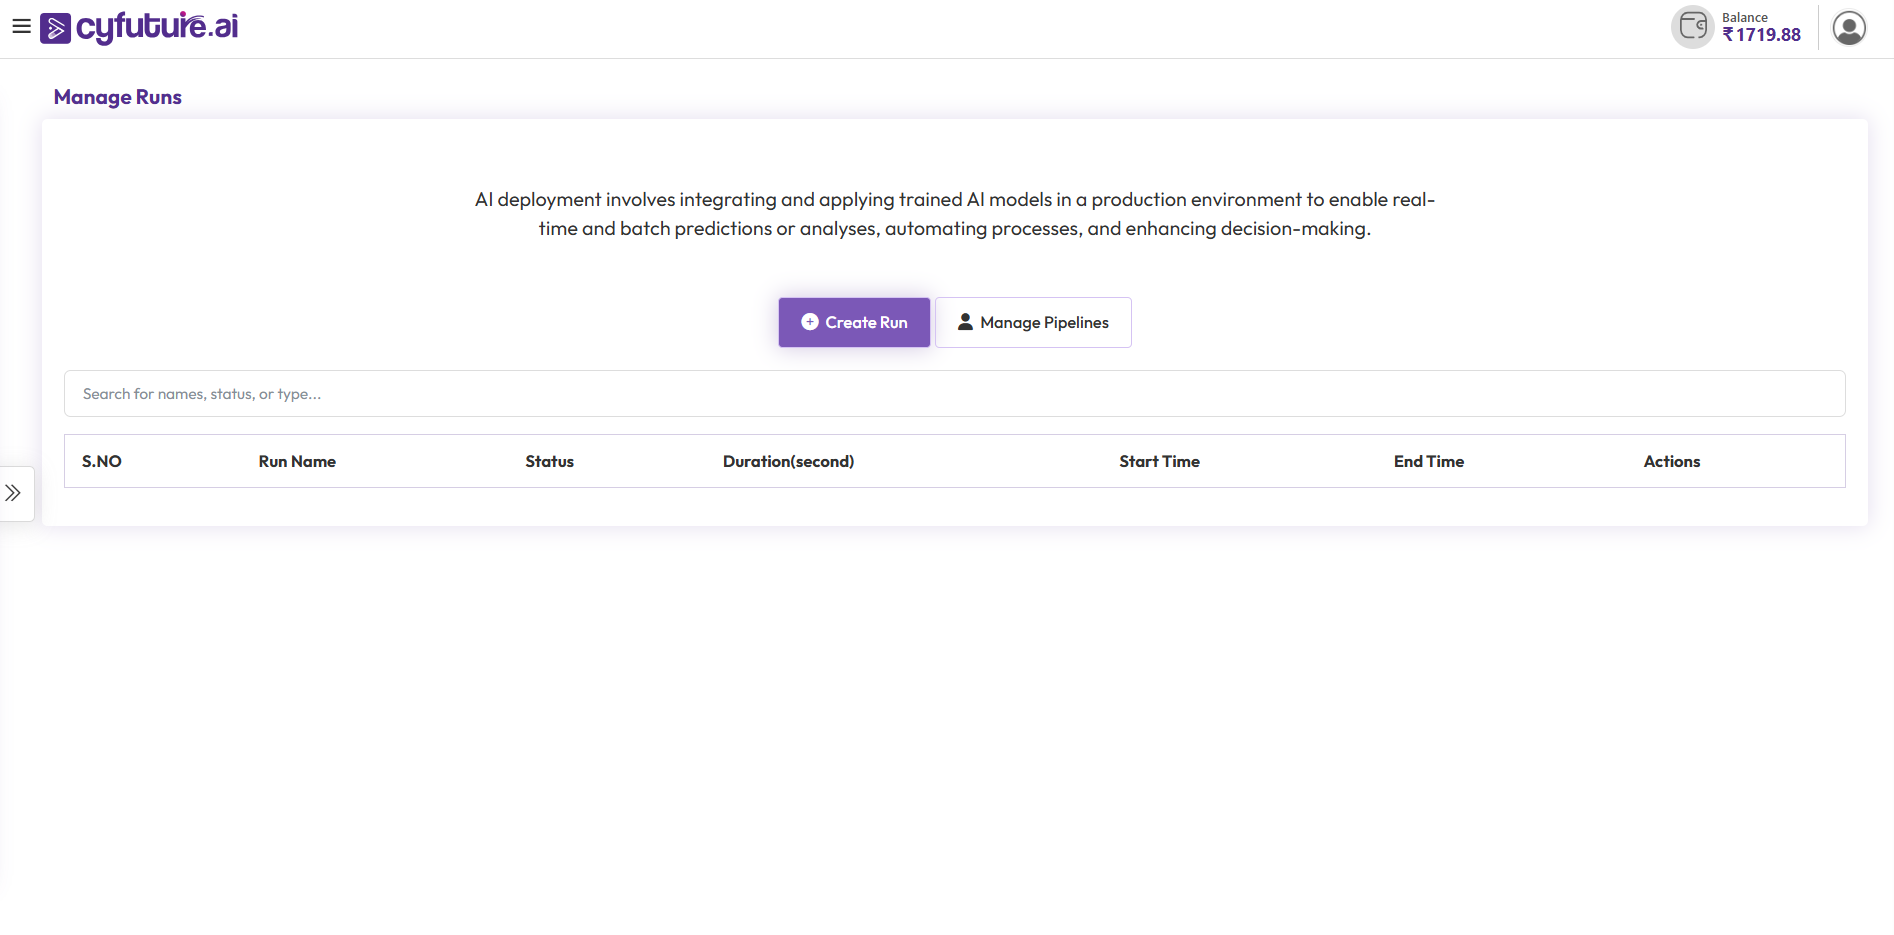This screenshot has height=935, width=1894.
Task: Click the plus icon in Create Run
Action: pyautogui.click(x=810, y=322)
